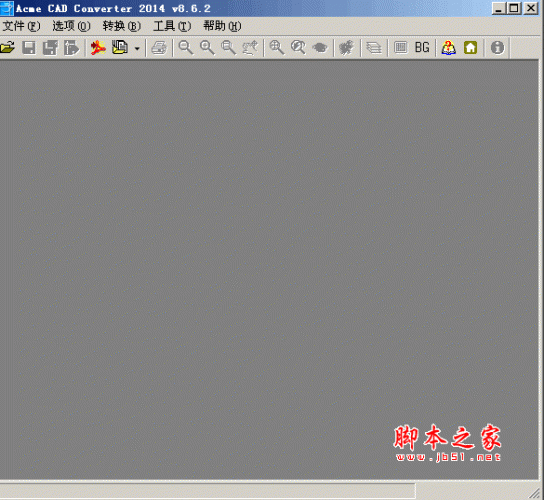Click the batch convert documents icon
The width and height of the screenshot is (544, 500).
(120, 48)
